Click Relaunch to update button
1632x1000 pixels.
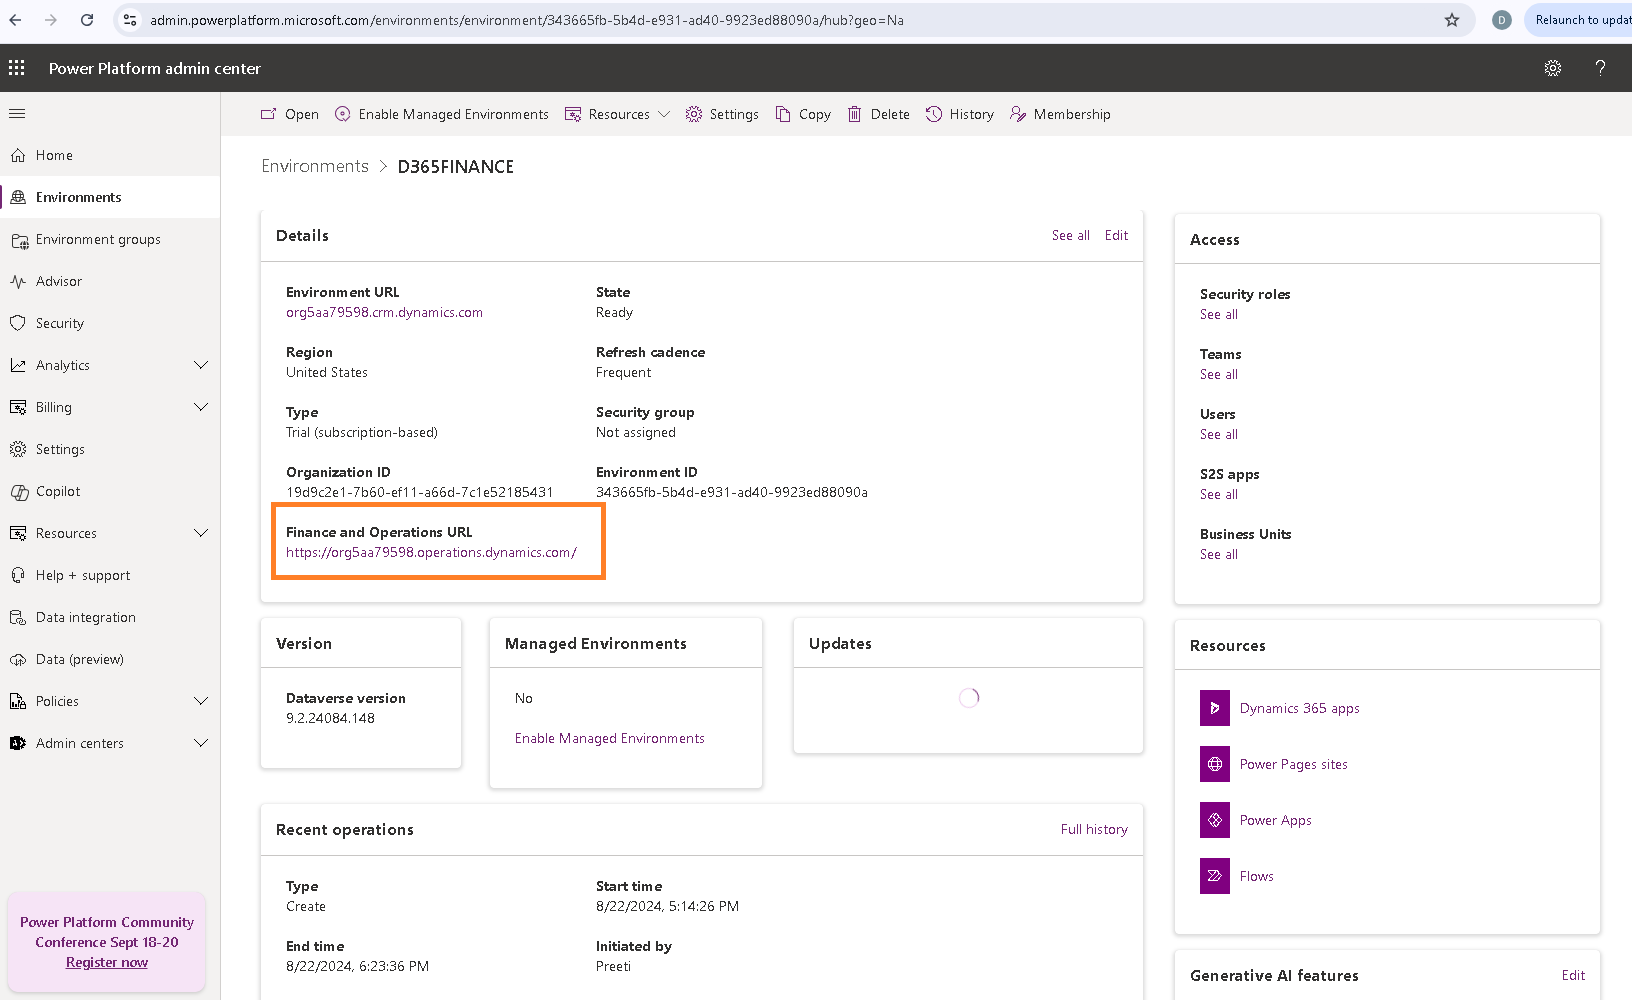tap(1580, 20)
